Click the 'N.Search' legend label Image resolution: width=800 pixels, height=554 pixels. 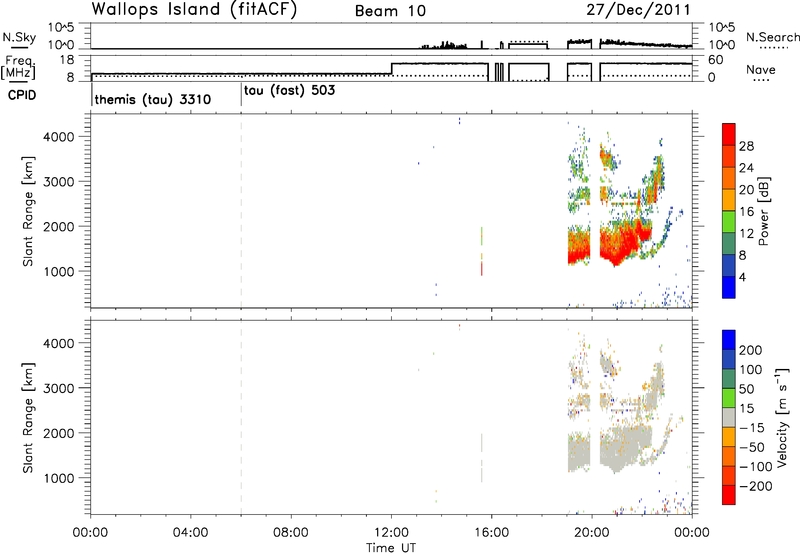(x=772, y=37)
